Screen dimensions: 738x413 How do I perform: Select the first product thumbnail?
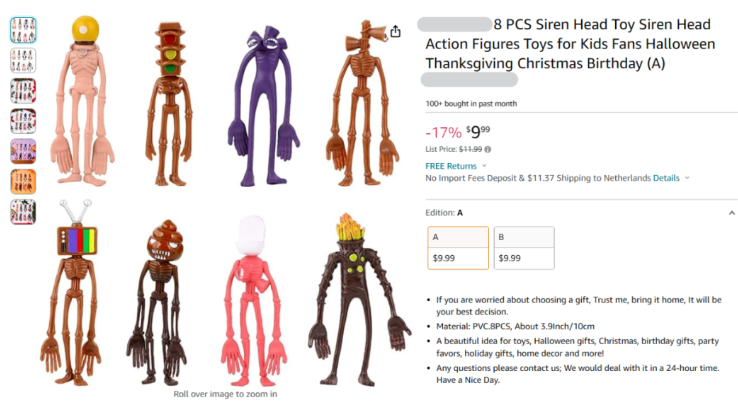click(x=23, y=30)
